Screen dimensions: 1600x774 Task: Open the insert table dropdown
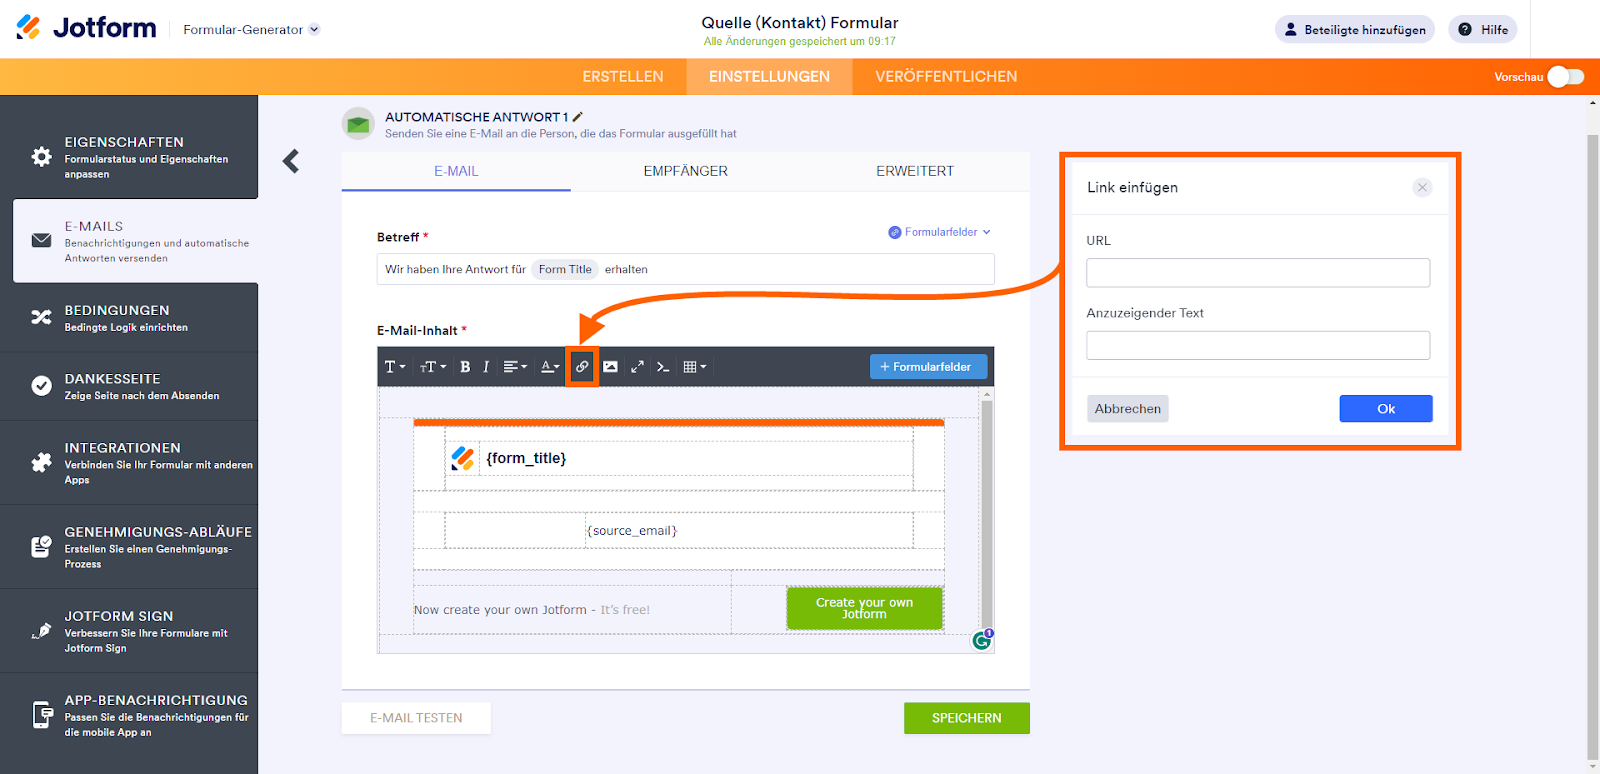click(x=695, y=367)
